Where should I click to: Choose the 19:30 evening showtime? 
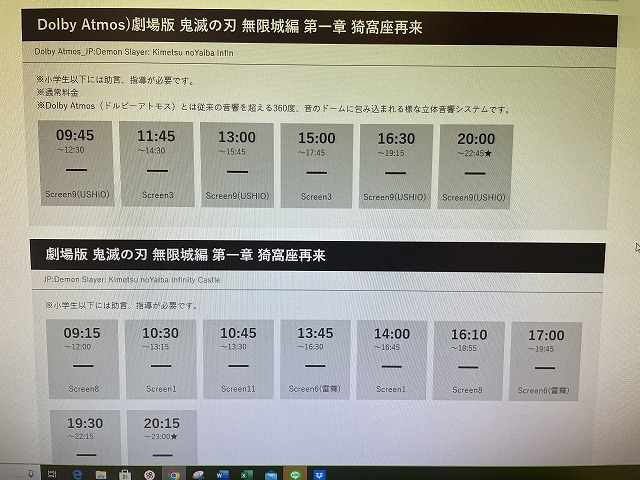(84, 438)
